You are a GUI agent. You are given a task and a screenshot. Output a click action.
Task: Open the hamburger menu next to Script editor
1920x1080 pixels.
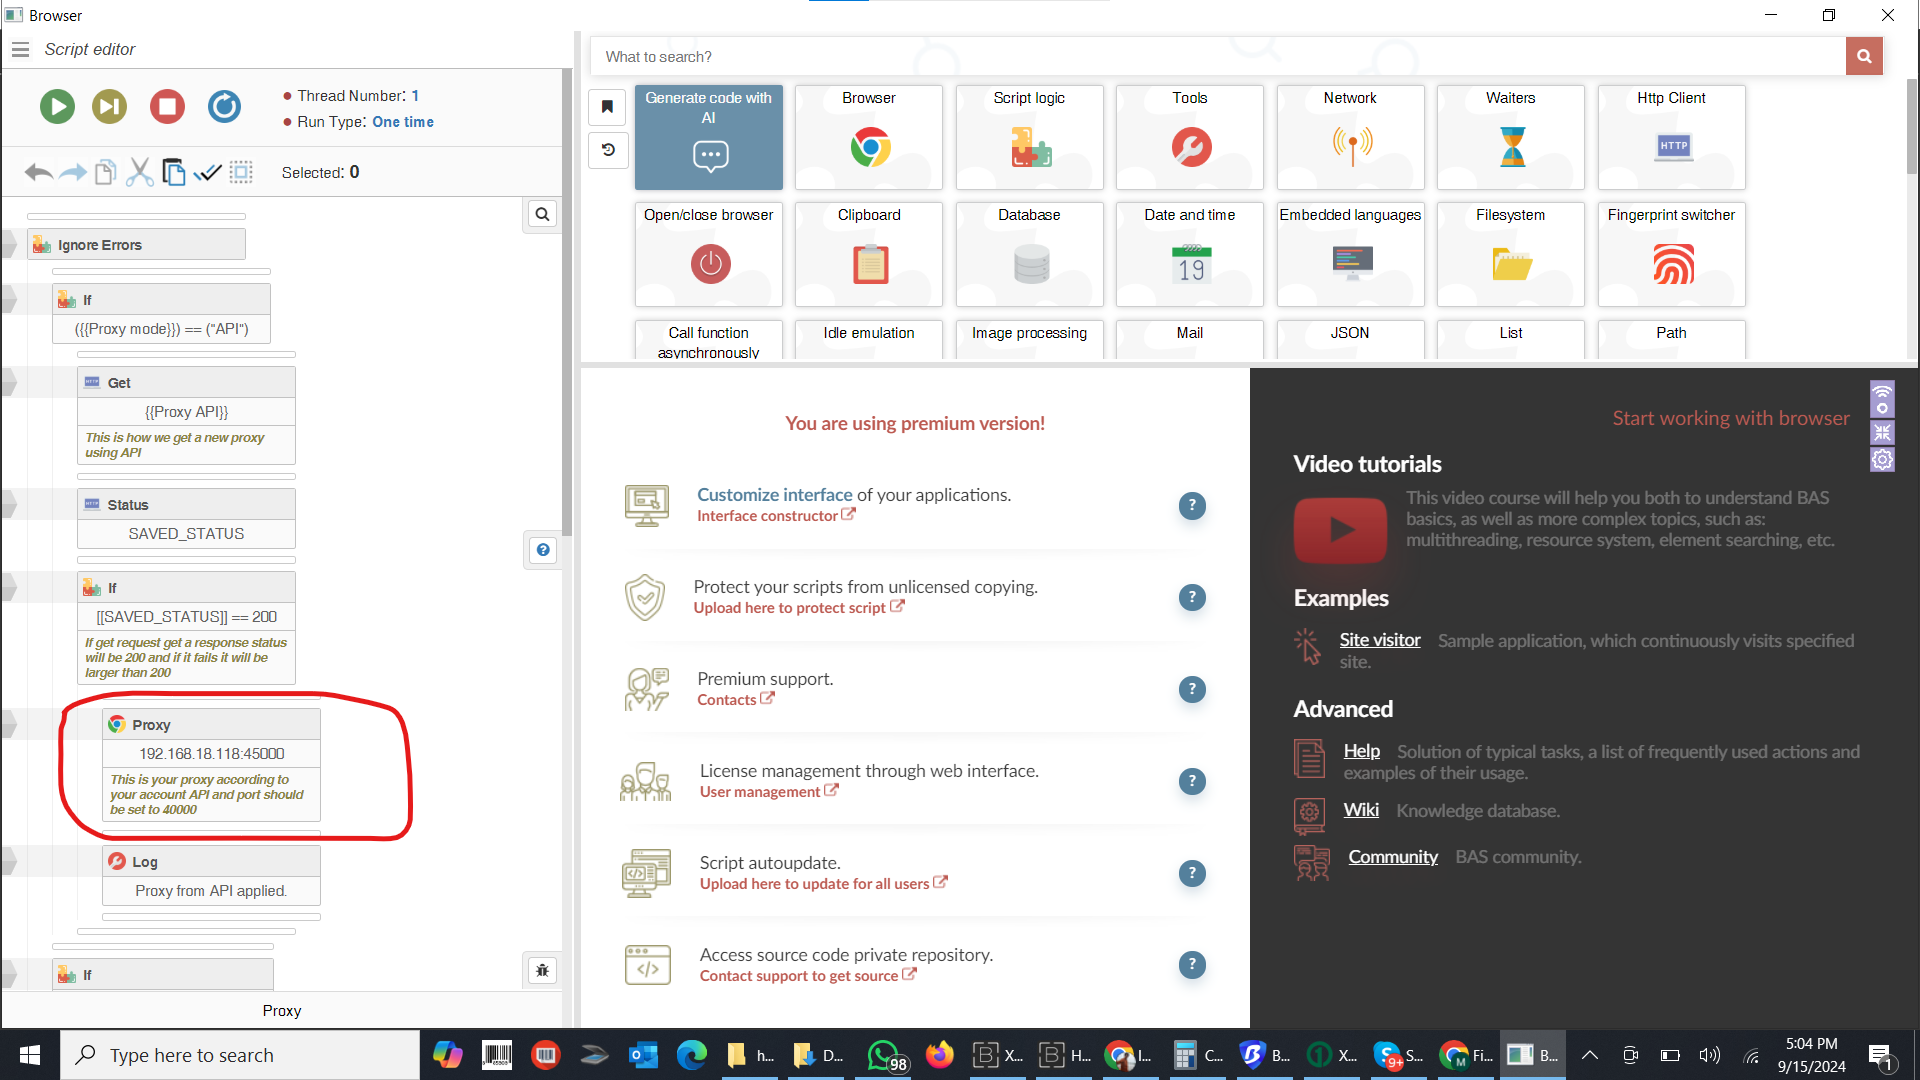click(x=20, y=49)
